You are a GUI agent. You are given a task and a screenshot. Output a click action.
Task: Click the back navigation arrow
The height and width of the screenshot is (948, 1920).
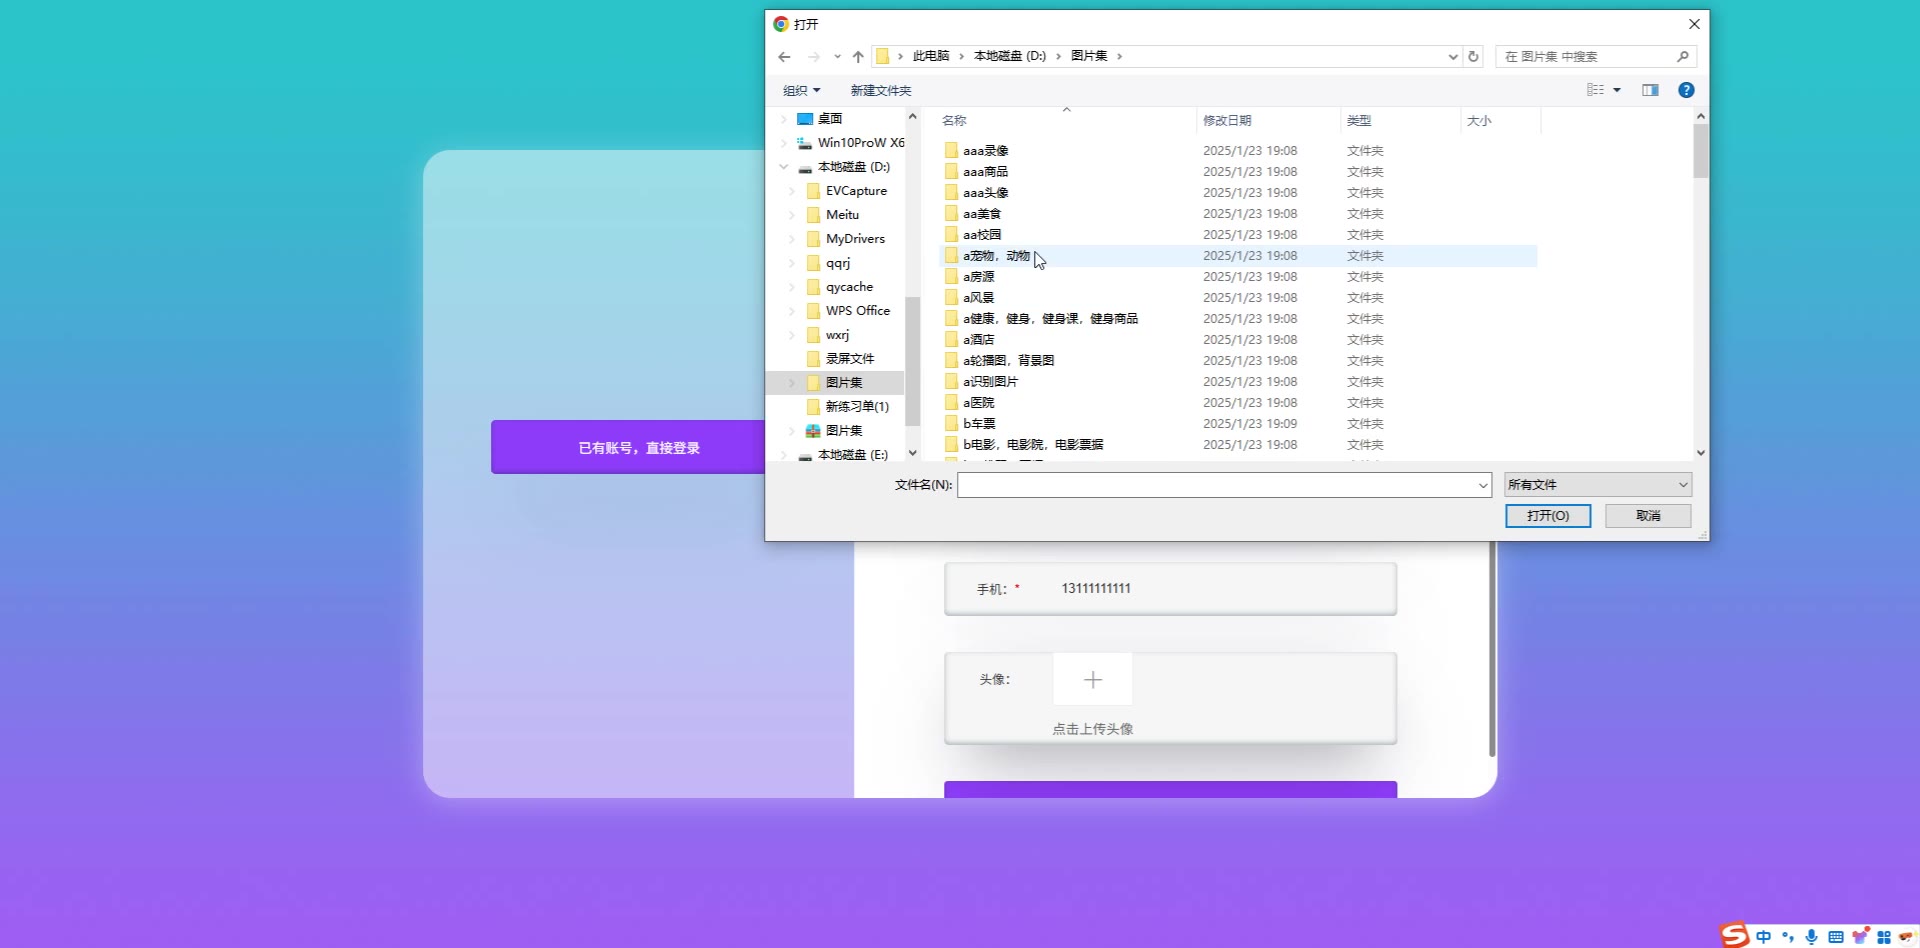coord(784,57)
